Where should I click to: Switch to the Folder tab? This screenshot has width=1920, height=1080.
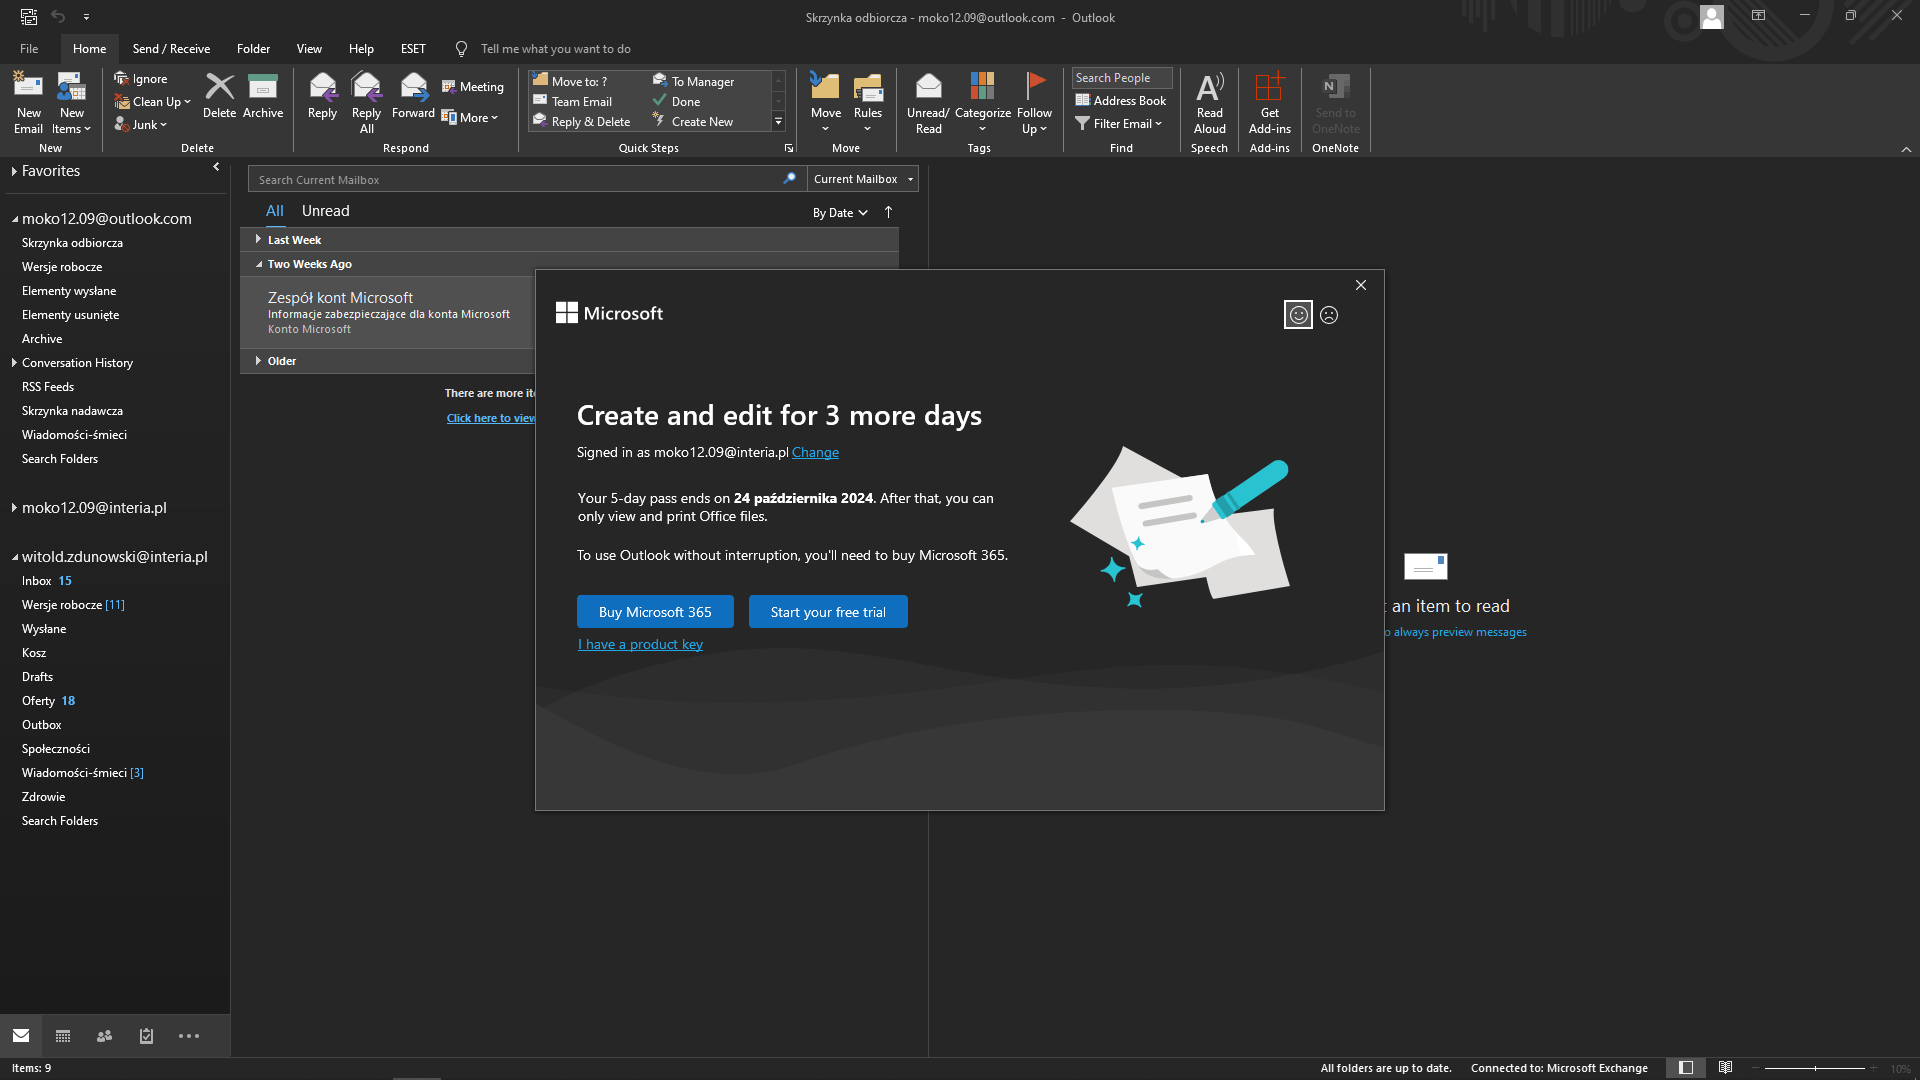click(x=253, y=48)
